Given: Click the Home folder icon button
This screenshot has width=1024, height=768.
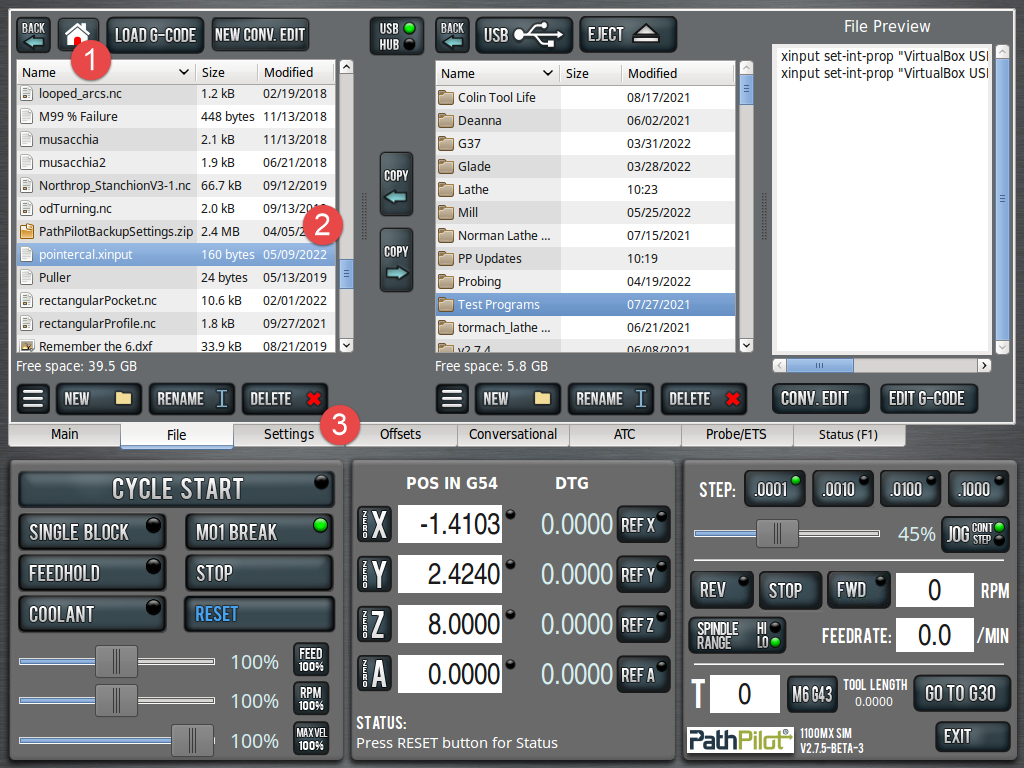Looking at the screenshot, I should click(75, 34).
